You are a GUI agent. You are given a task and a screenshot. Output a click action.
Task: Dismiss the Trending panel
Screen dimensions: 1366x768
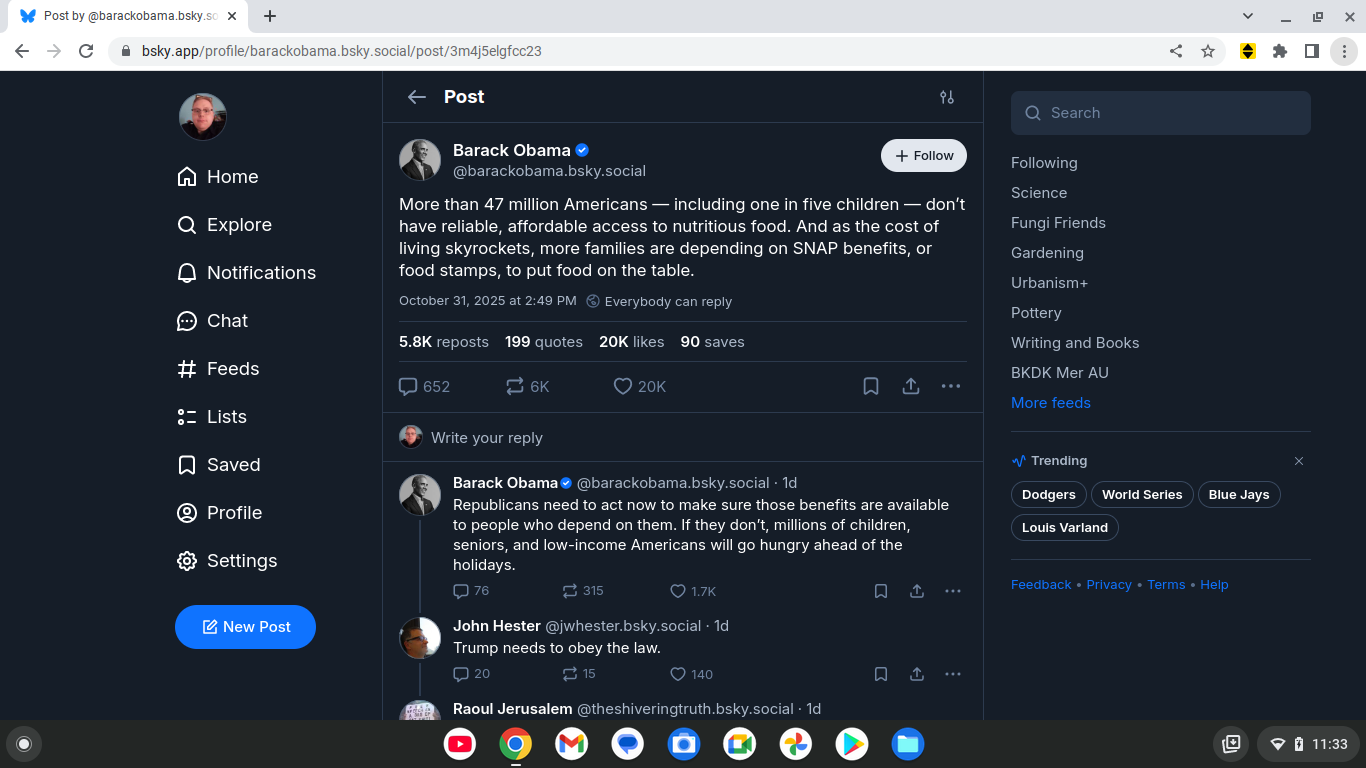tap(1299, 461)
